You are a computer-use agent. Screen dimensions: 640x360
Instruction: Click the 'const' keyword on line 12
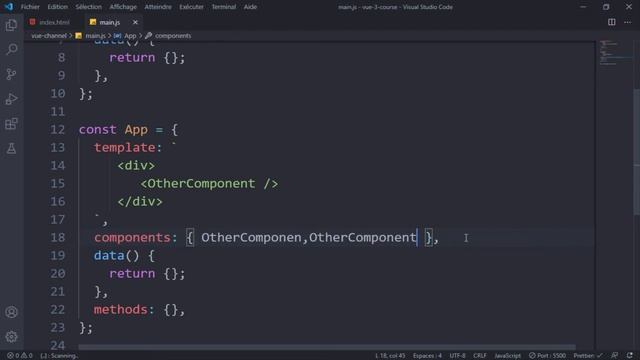click(x=98, y=129)
